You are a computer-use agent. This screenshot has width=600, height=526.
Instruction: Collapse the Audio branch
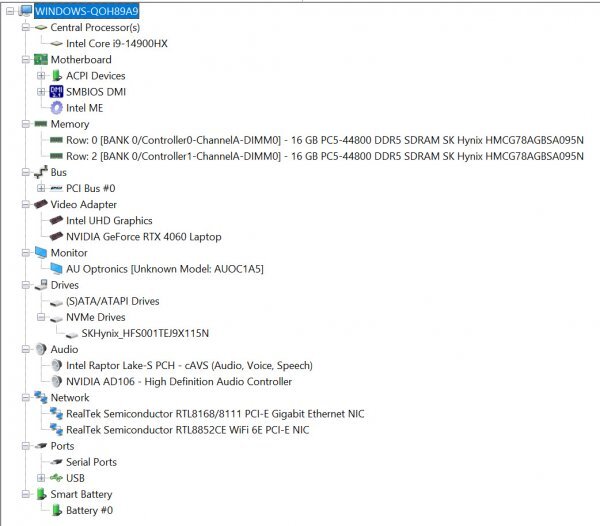tap(26, 349)
